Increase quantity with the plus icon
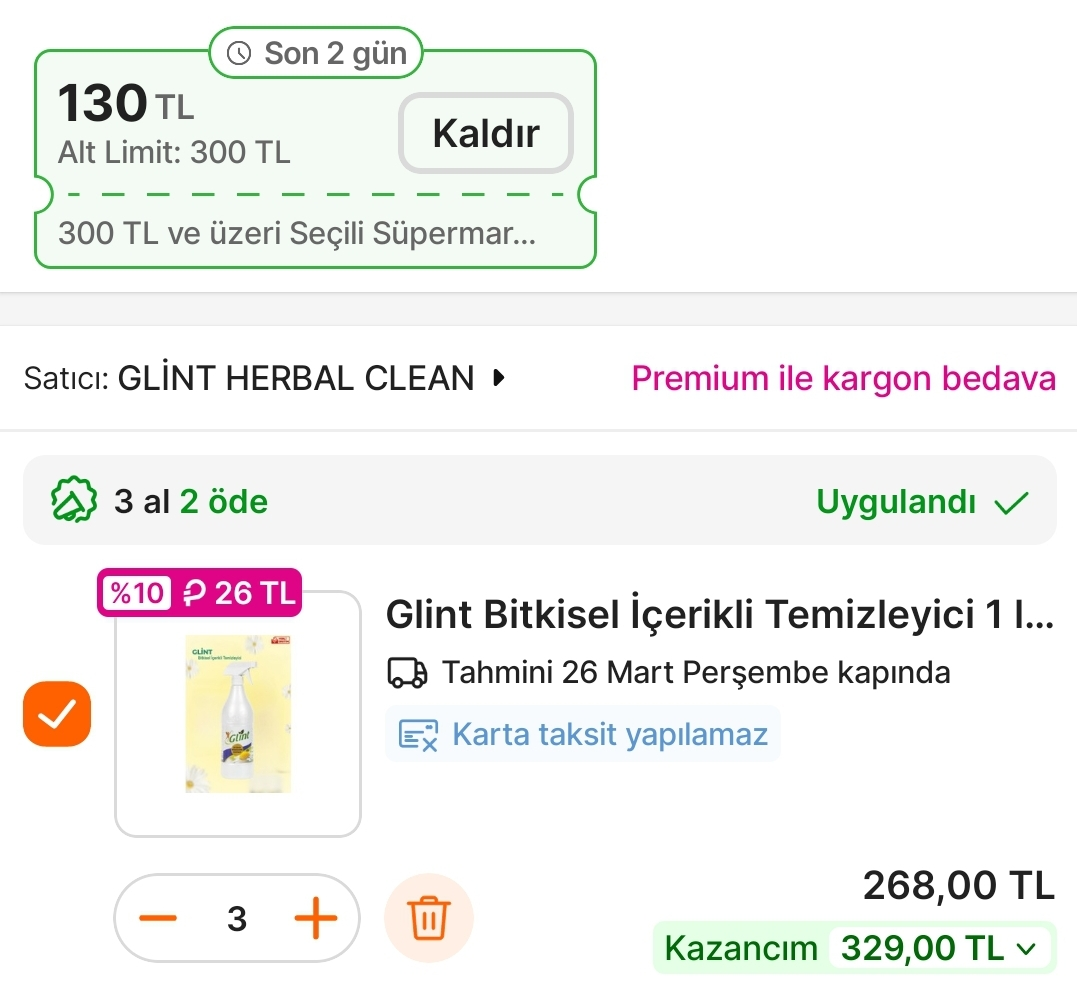 tap(315, 918)
